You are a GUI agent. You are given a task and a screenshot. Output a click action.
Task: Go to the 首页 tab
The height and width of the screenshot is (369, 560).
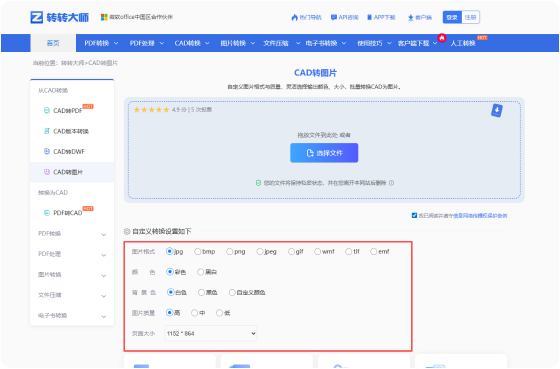click(53, 43)
